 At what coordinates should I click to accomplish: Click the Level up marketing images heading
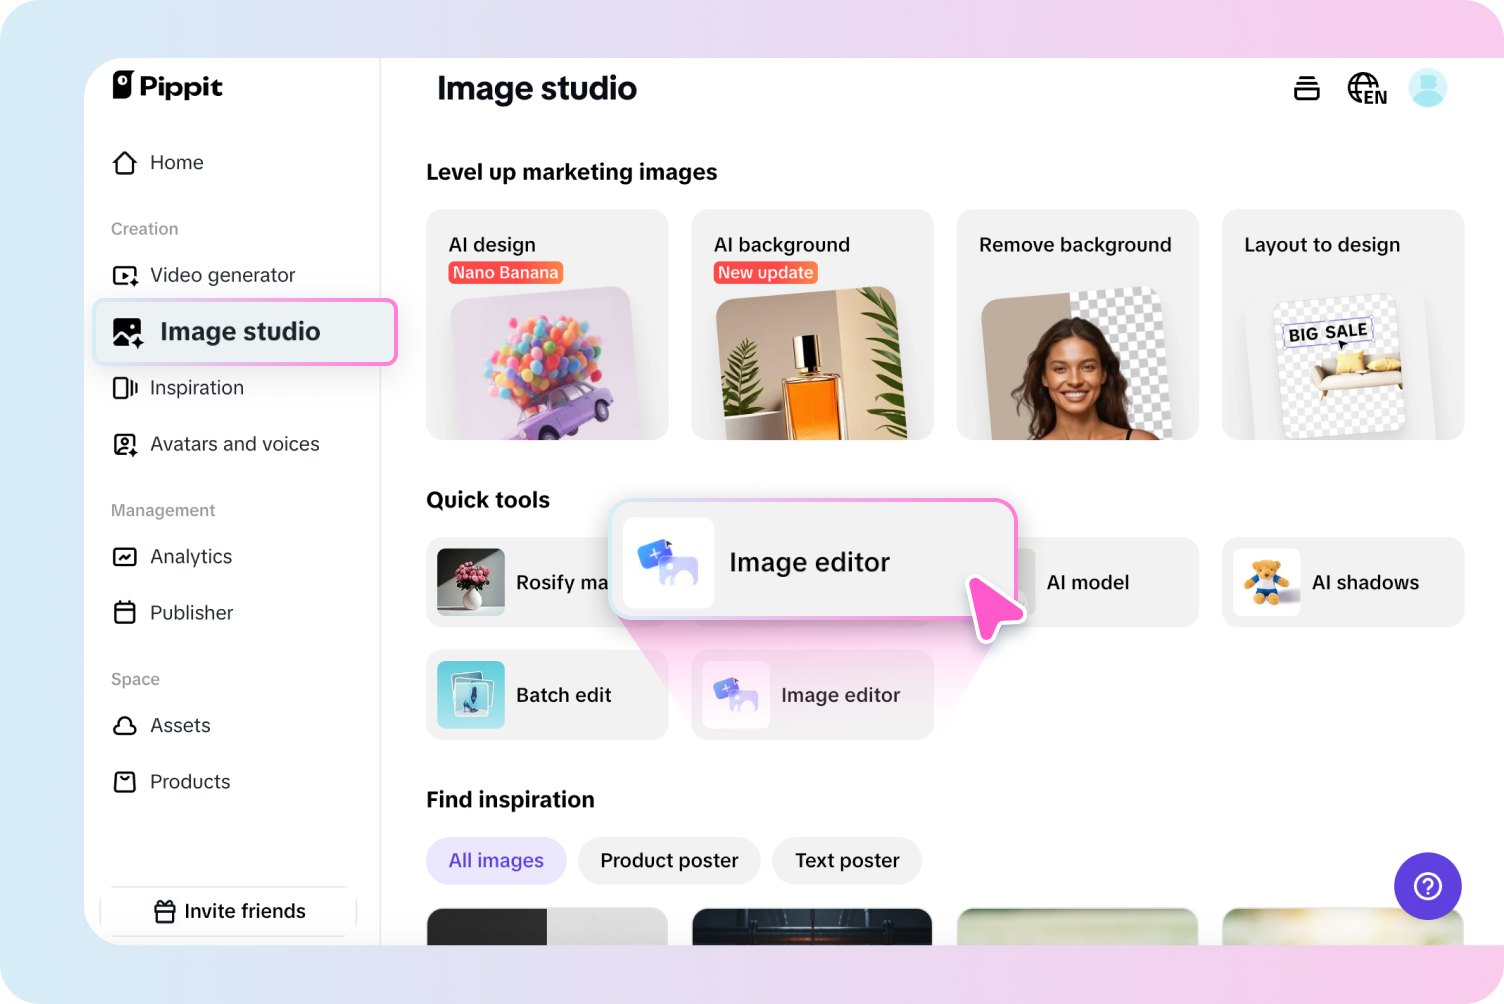tap(572, 172)
